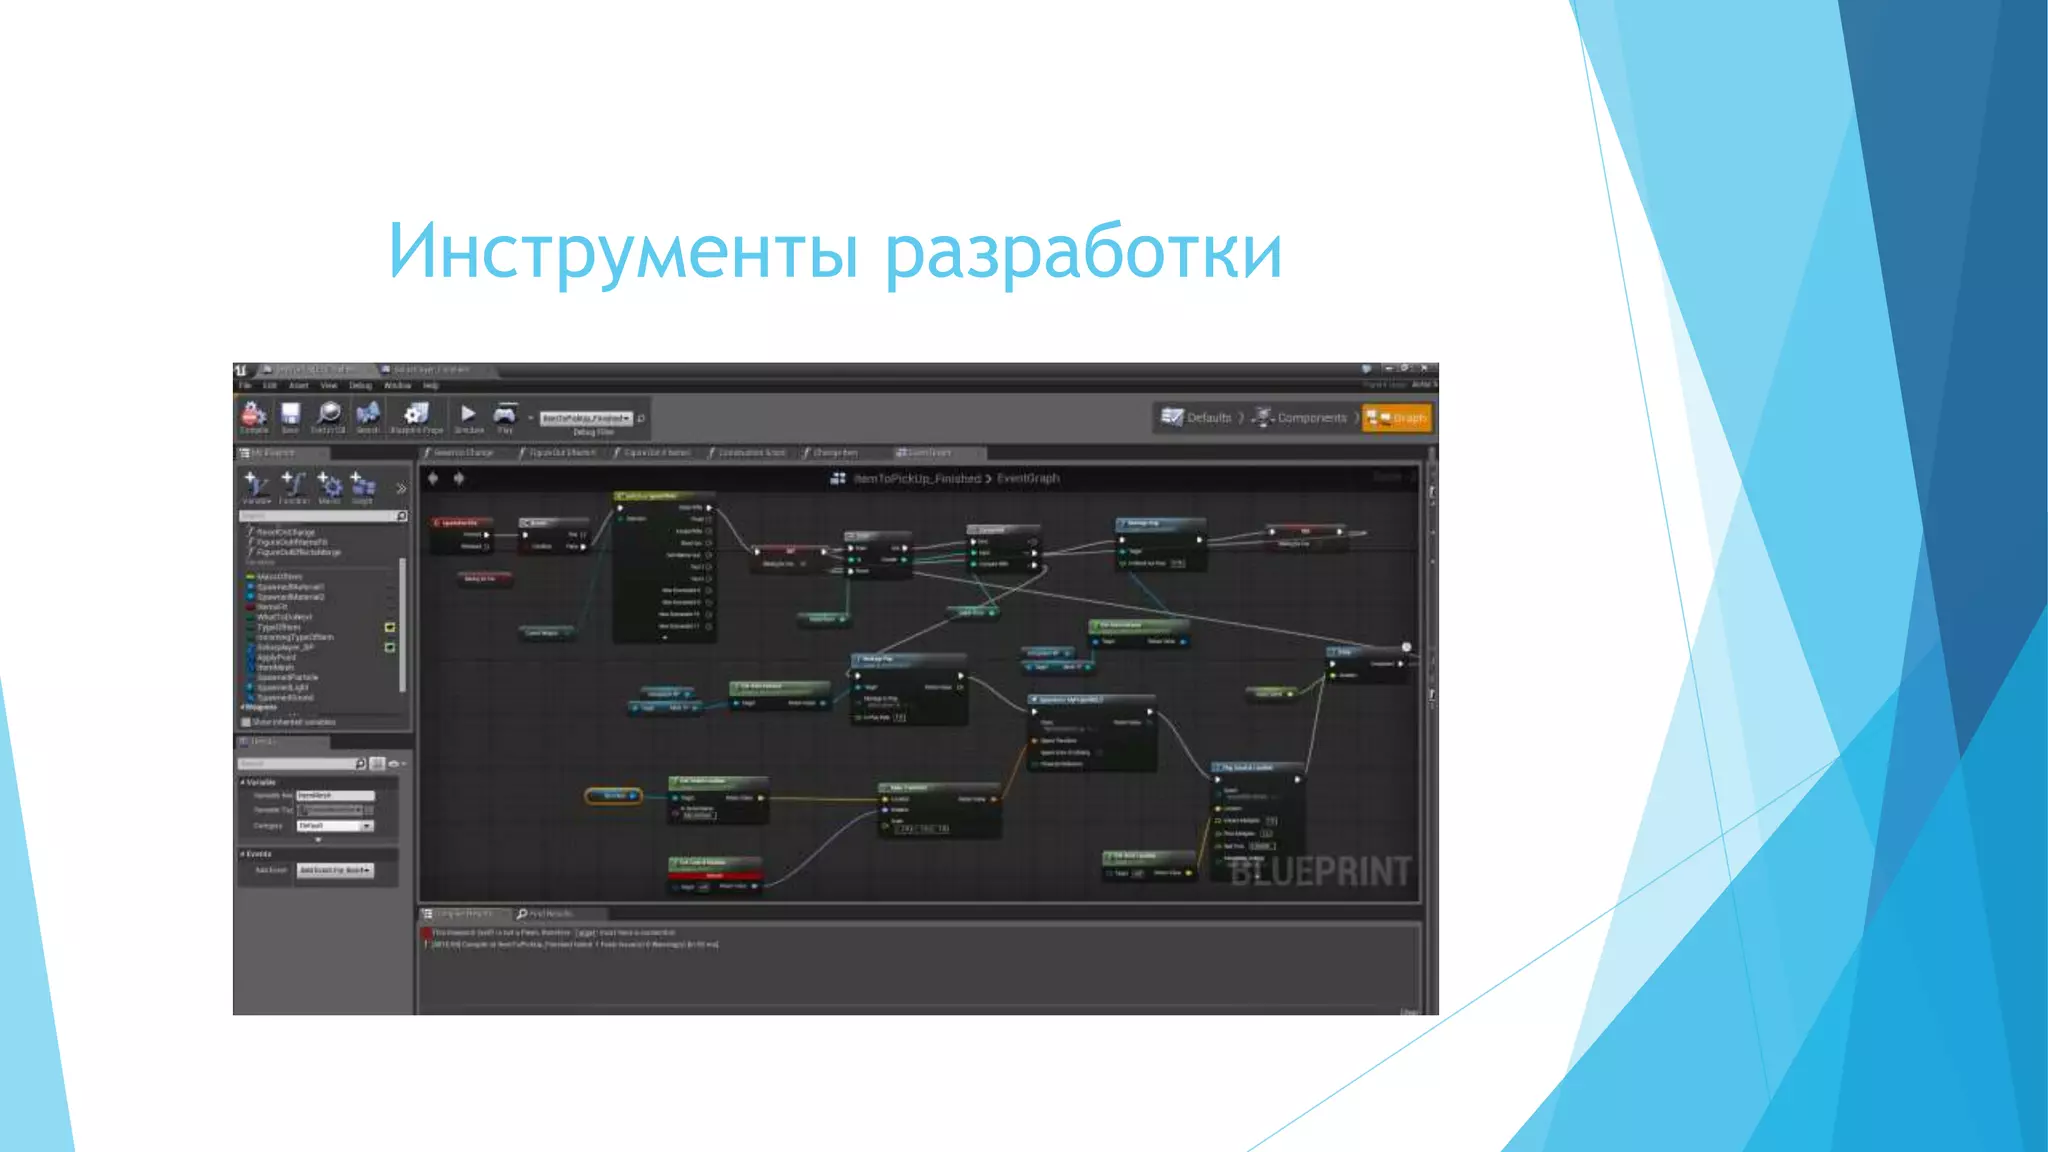The image size is (2048, 1152).
Task: Click the Simulate play-arrow icon
Action: tap(468, 413)
